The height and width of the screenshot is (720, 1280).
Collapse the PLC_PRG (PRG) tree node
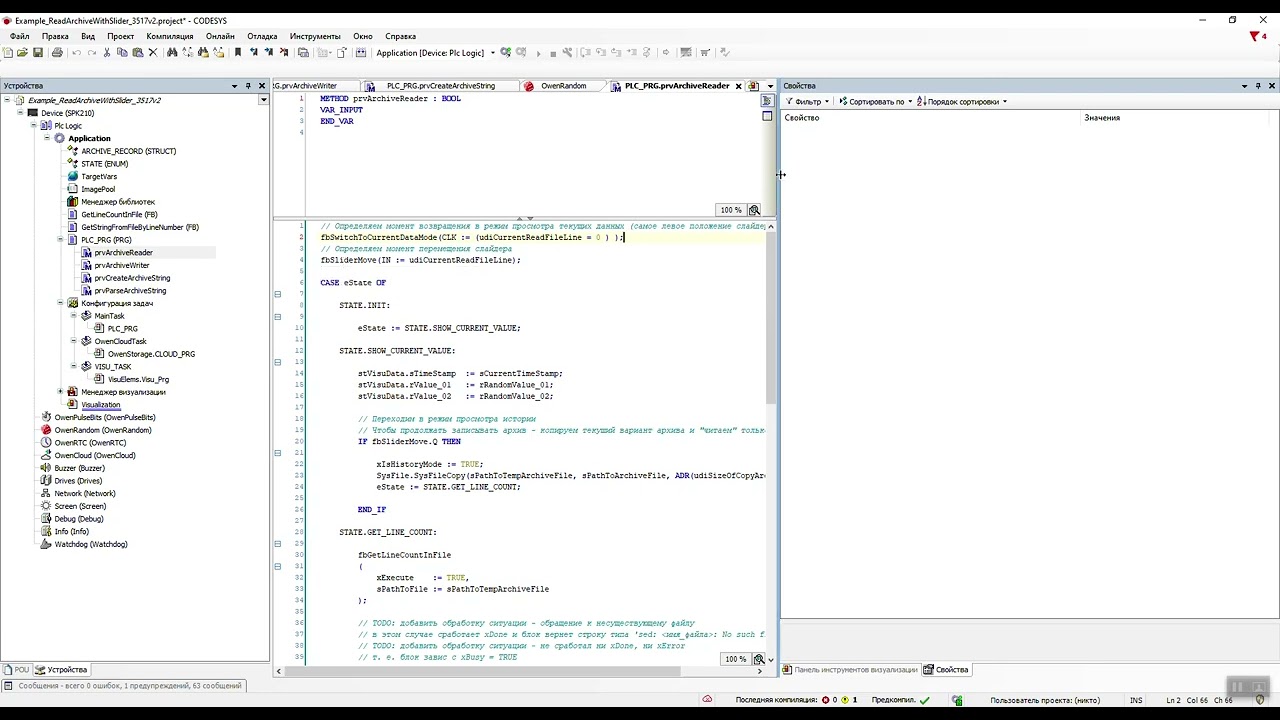pos(60,240)
